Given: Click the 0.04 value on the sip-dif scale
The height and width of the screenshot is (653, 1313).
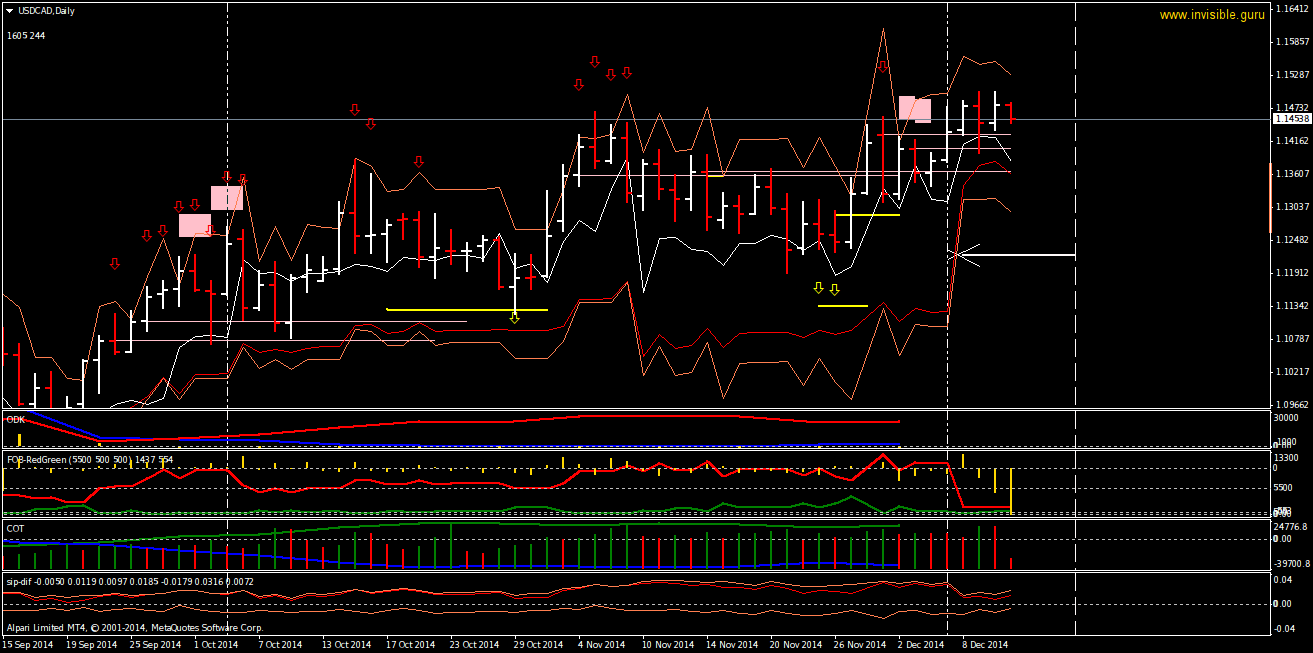Looking at the screenshot, I should 1285,580.
